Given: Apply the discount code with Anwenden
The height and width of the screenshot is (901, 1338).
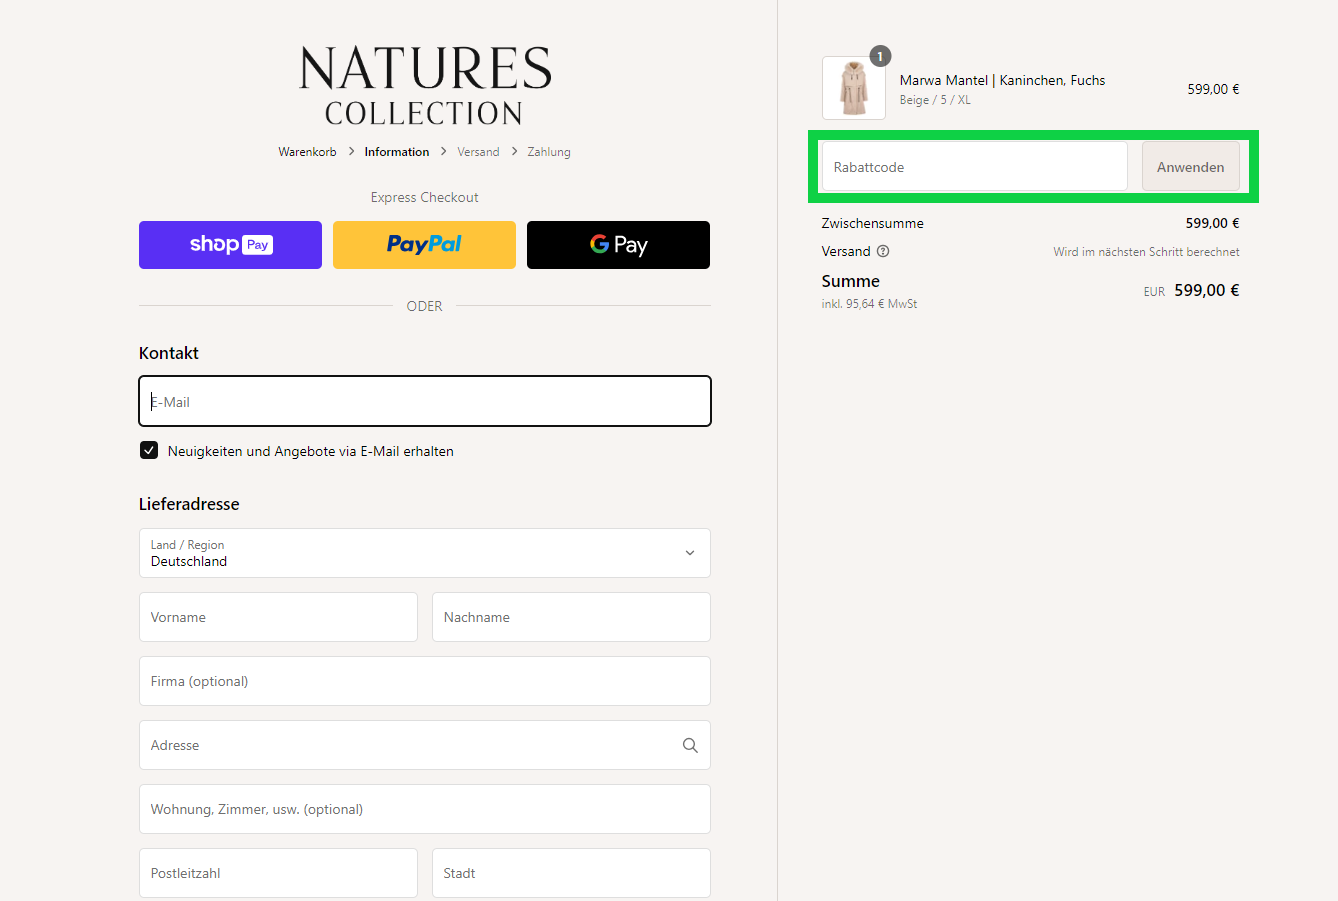Looking at the screenshot, I should 1190,167.
